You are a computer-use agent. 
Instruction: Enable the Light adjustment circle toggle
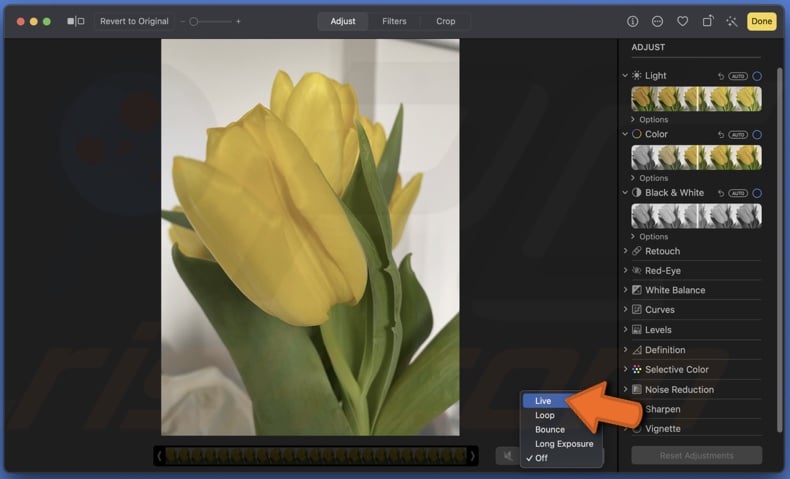click(757, 76)
